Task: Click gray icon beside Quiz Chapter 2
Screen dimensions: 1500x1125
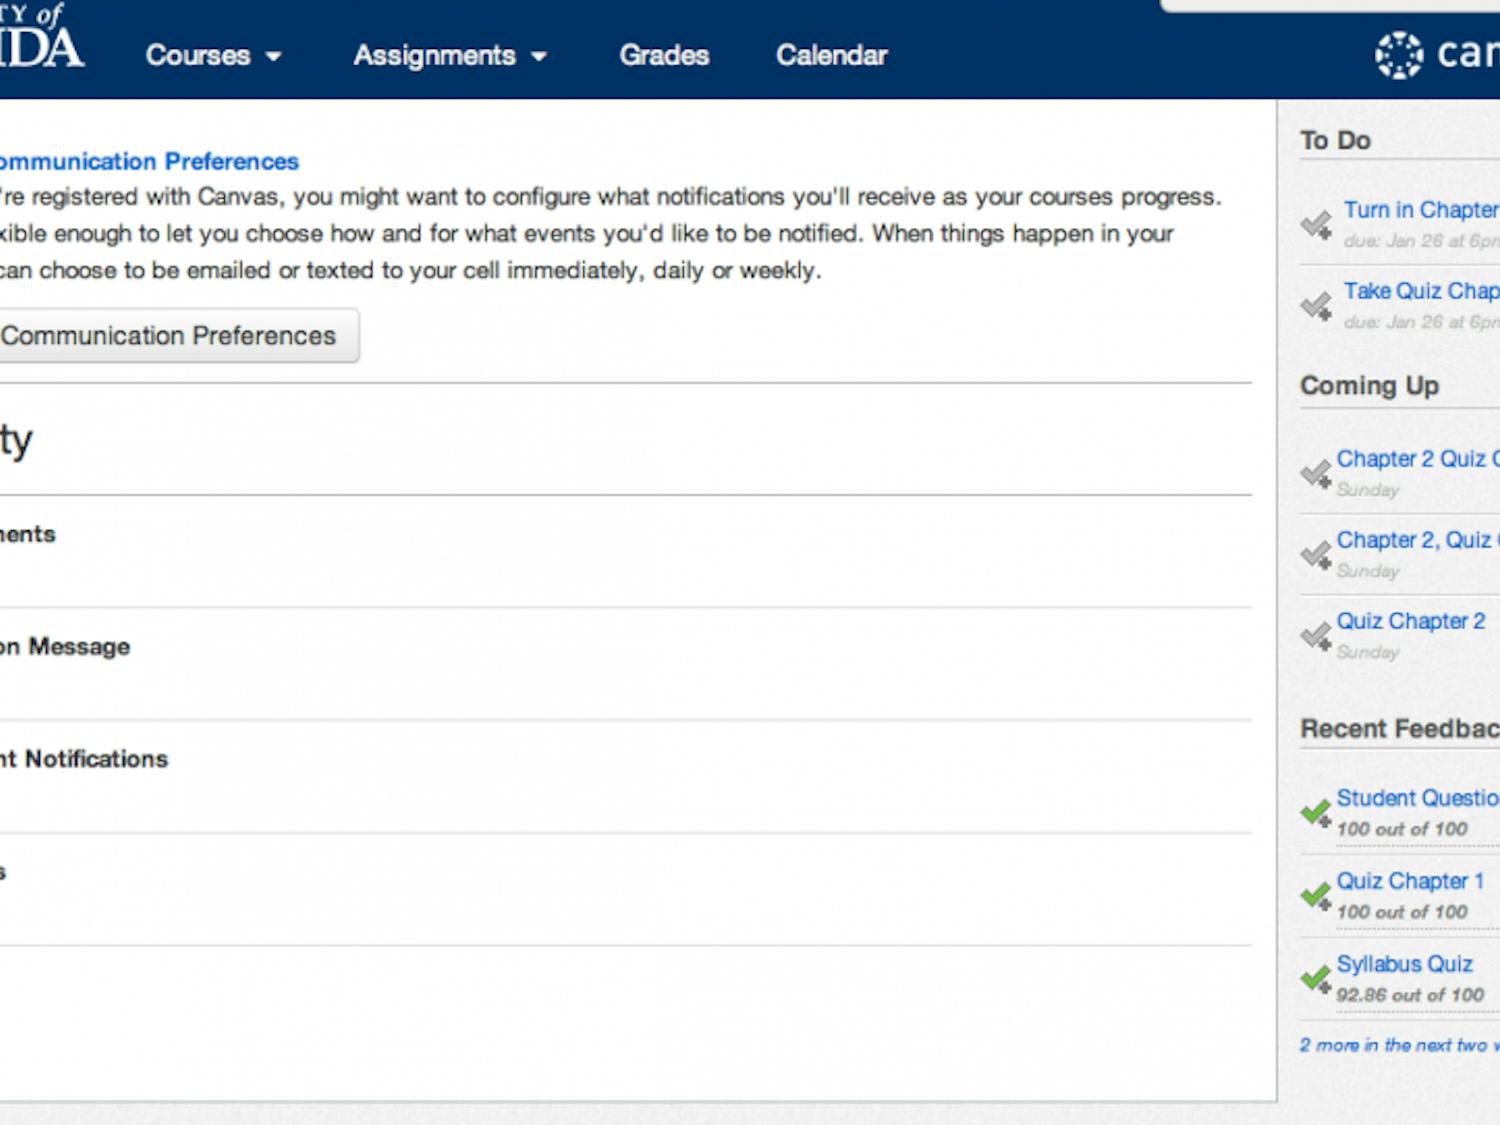Action: coord(1316,636)
